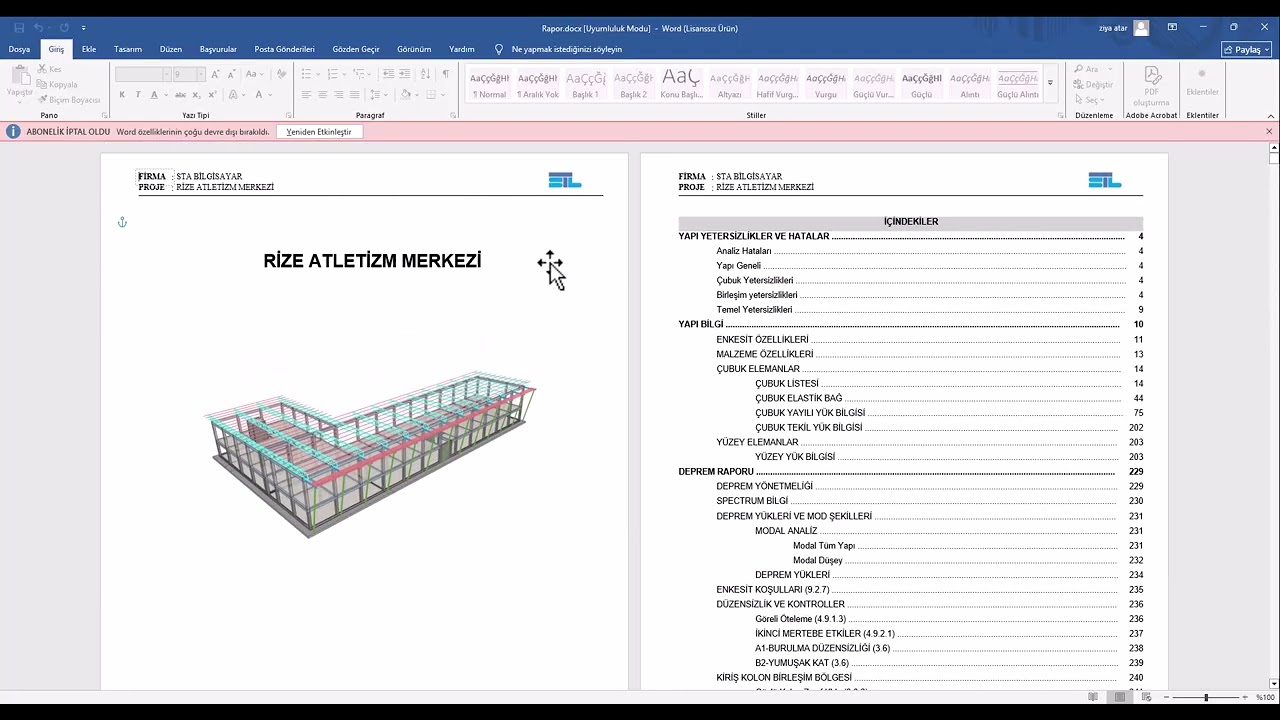The image size is (1280, 720).
Task: Click the sort A-Z icon
Action: 426,74
